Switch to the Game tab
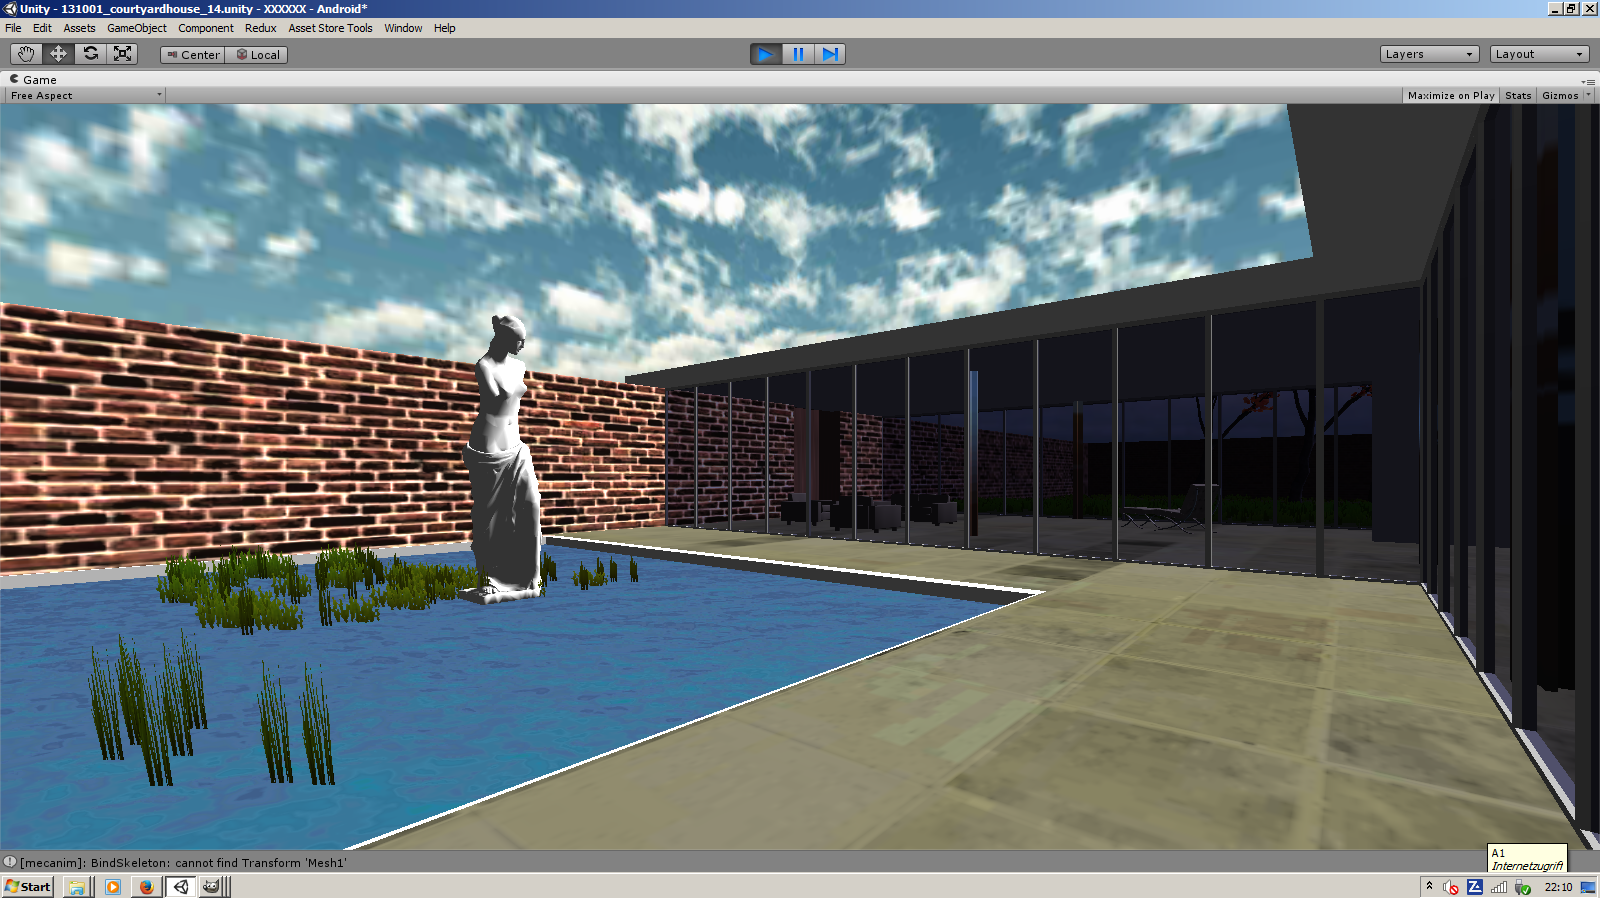Viewport: 1600px width, 898px height. tap(33, 79)
